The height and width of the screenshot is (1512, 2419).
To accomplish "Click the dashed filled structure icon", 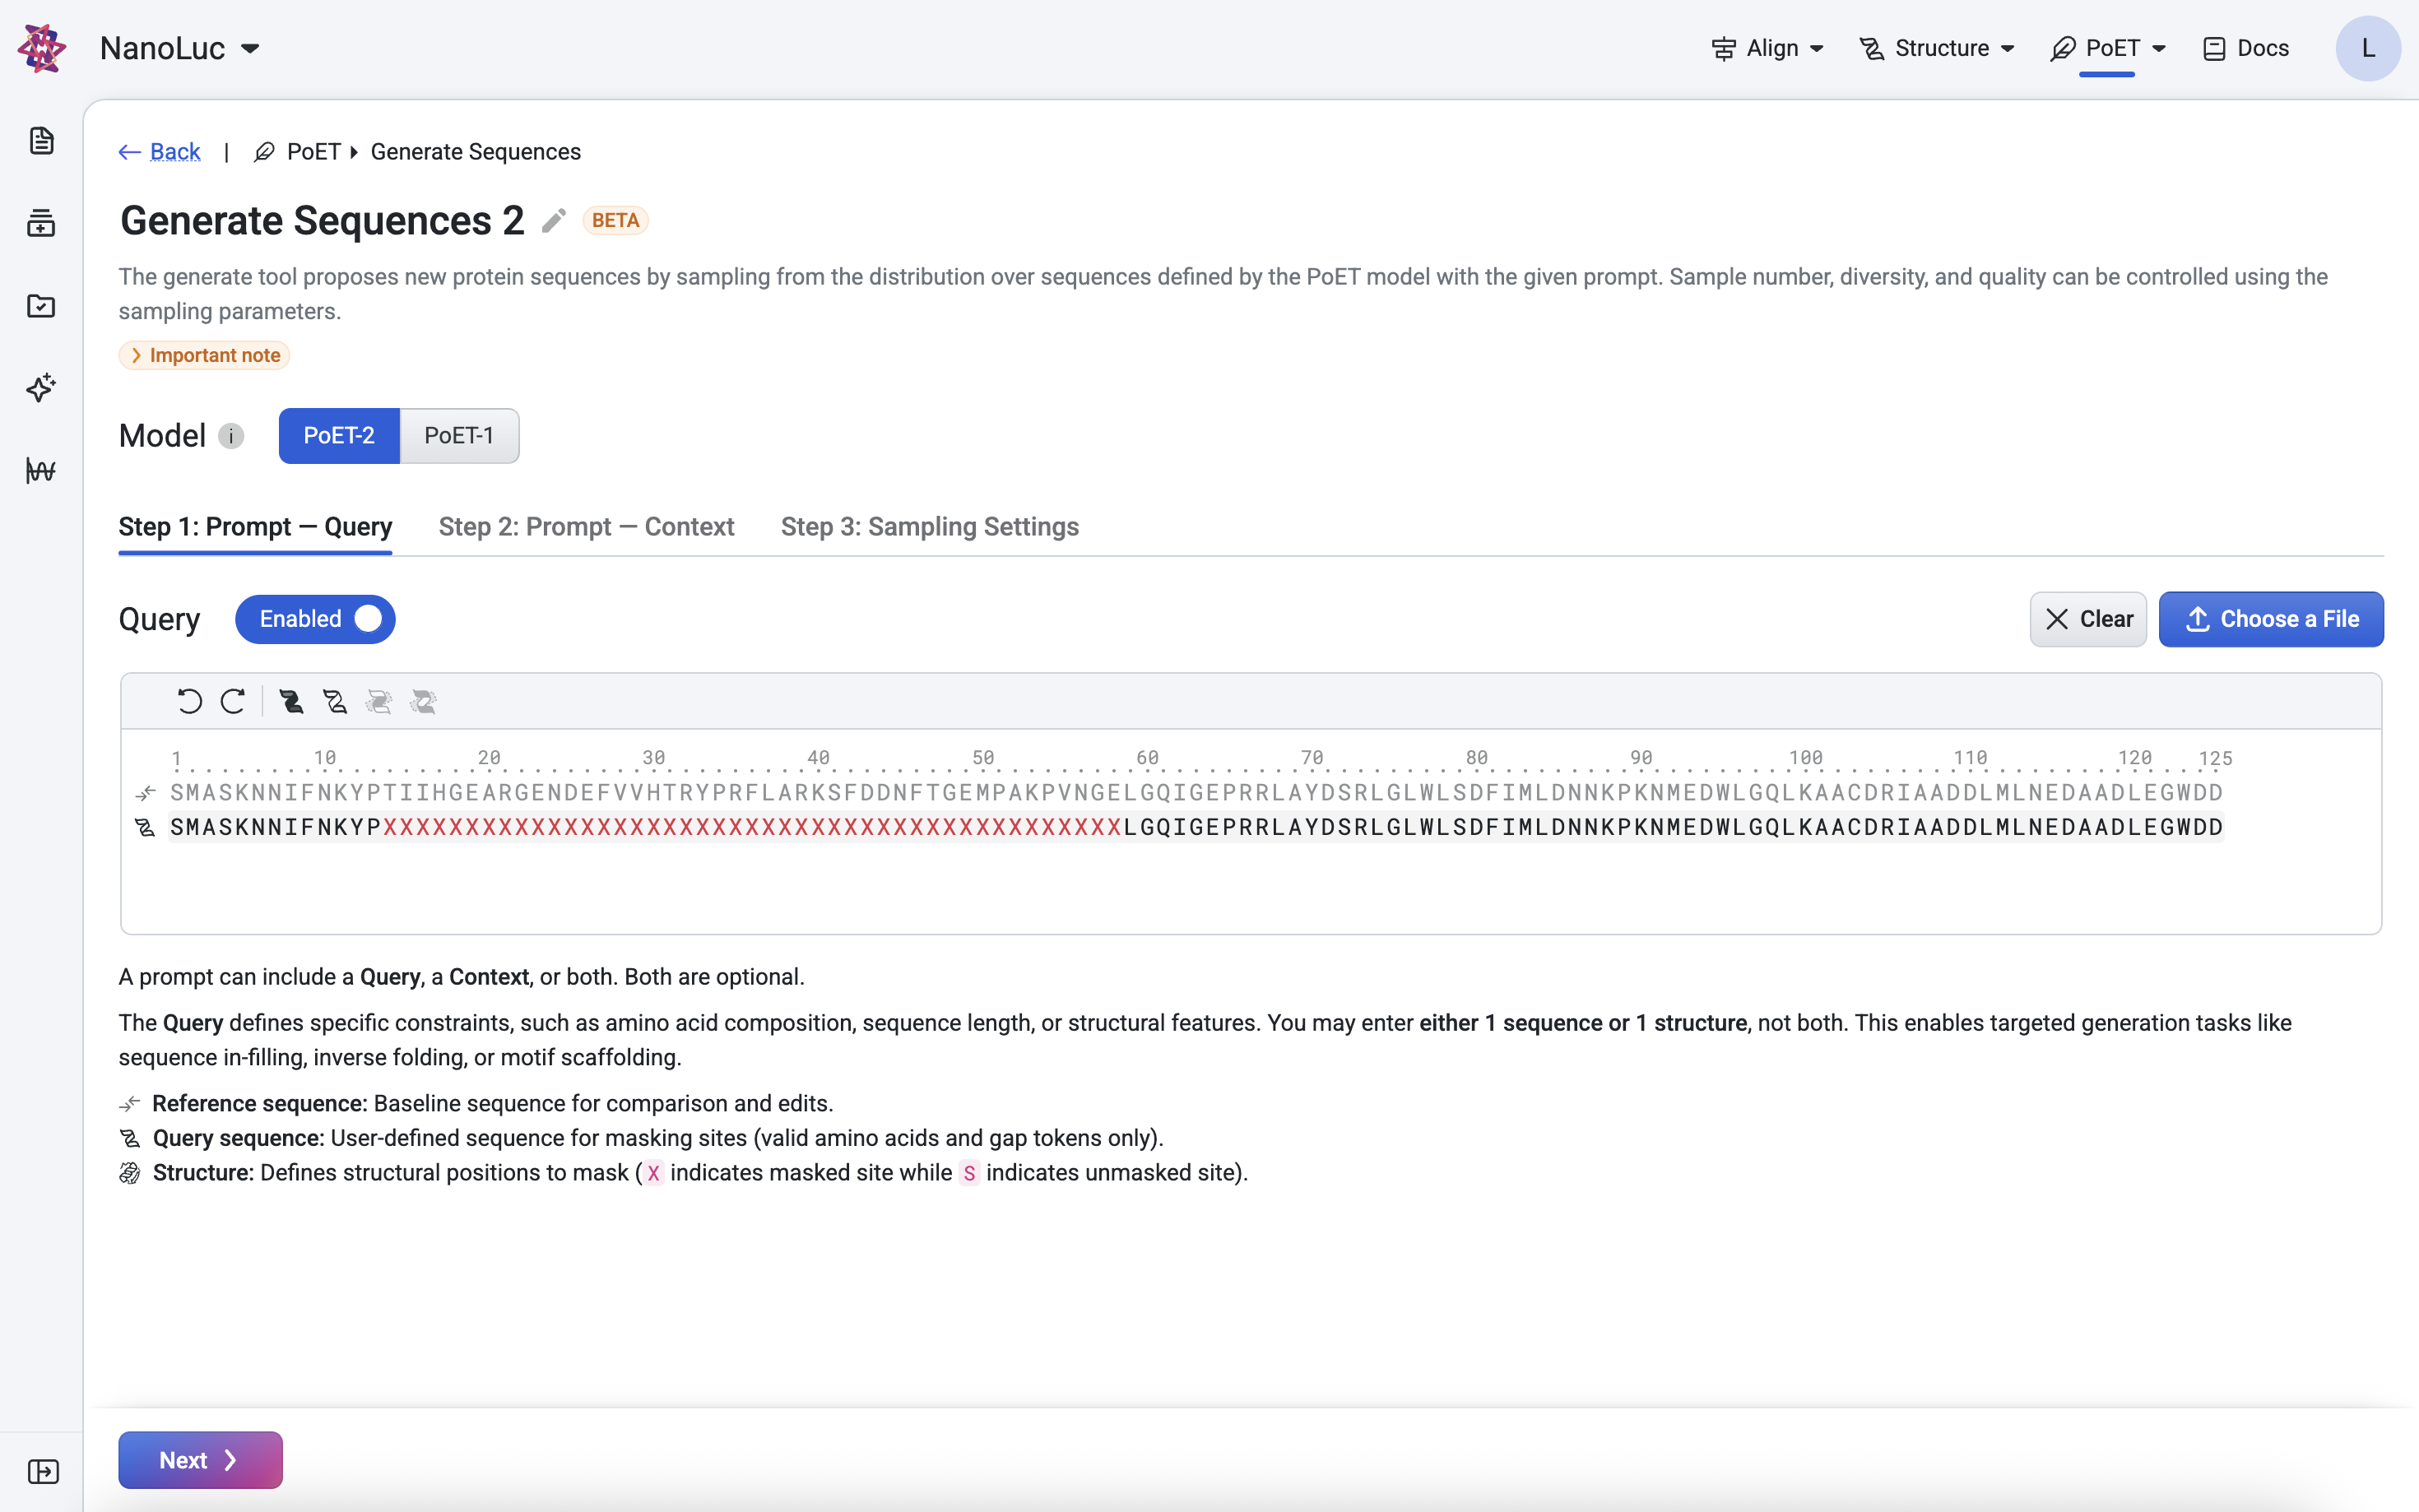I will [423, 701].
